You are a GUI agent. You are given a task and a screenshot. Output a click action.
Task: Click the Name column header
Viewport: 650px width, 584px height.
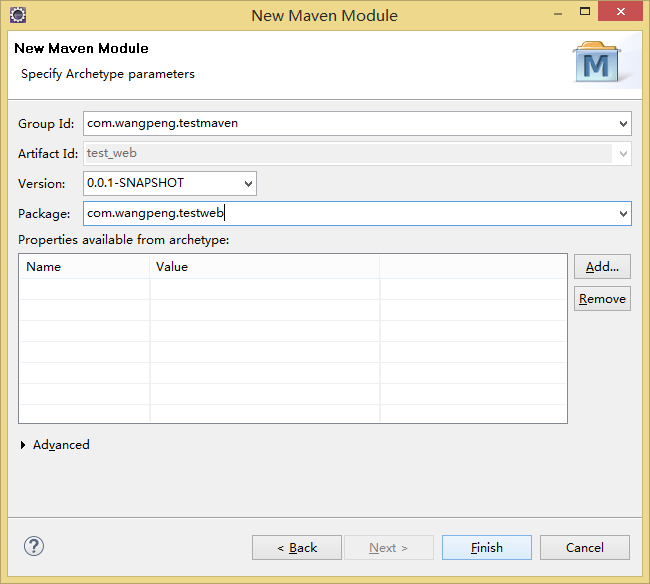pos(85,267)
